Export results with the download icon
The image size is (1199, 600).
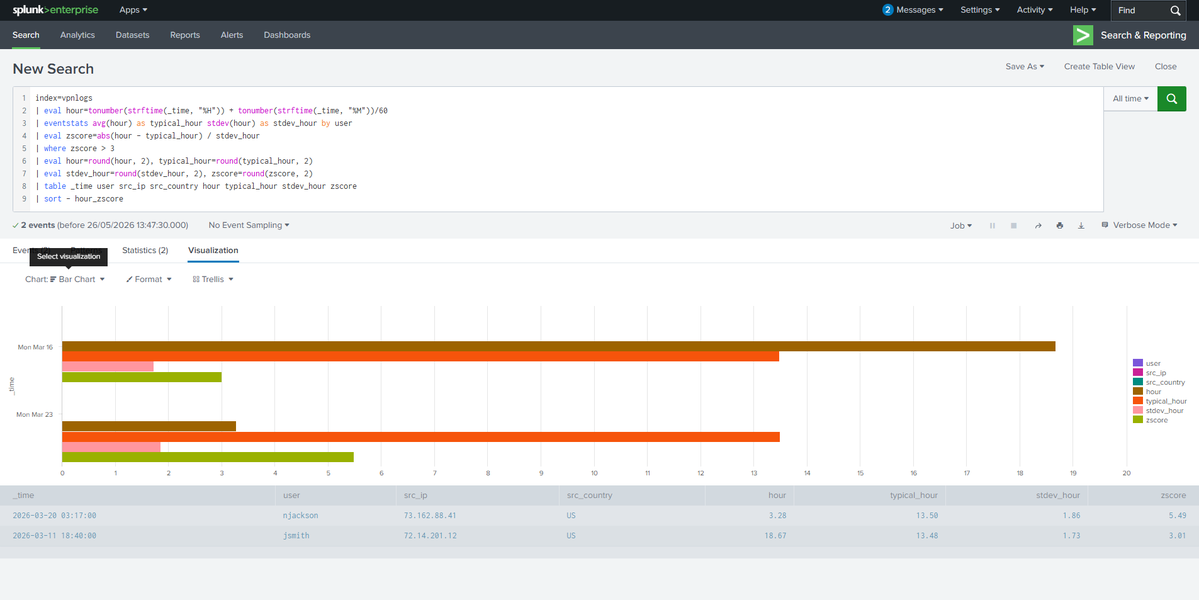tap(1081, 225)
